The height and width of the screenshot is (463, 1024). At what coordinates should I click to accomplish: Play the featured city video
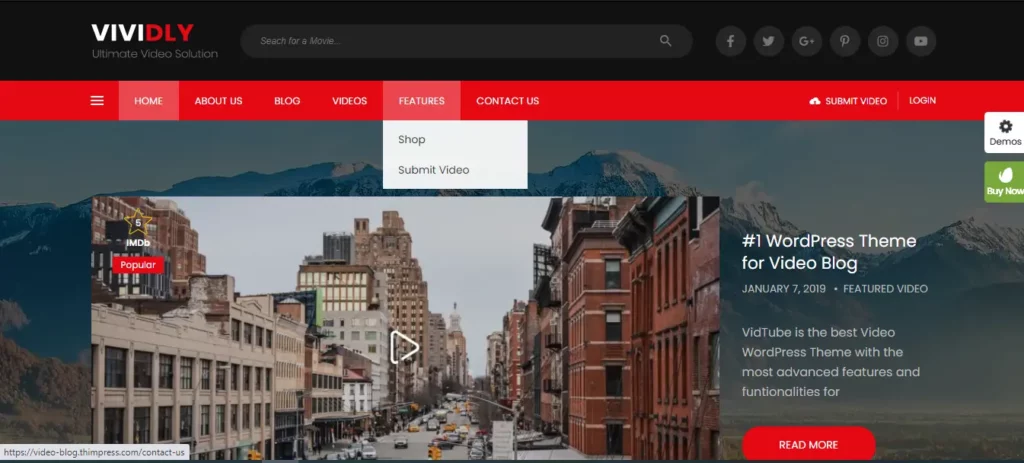(405, 348)
